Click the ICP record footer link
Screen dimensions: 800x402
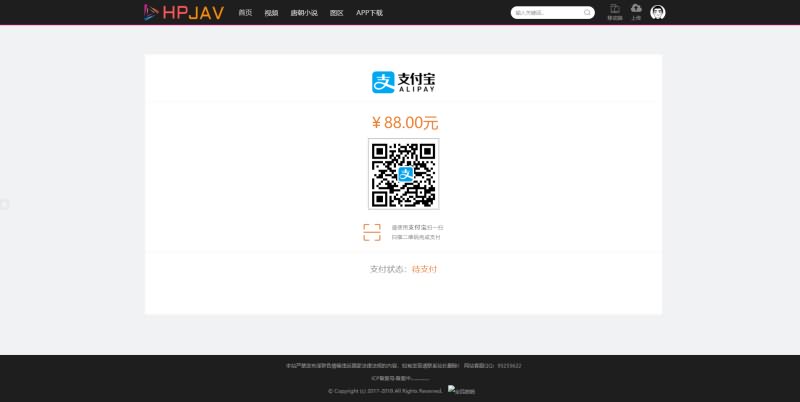(400, 378)
